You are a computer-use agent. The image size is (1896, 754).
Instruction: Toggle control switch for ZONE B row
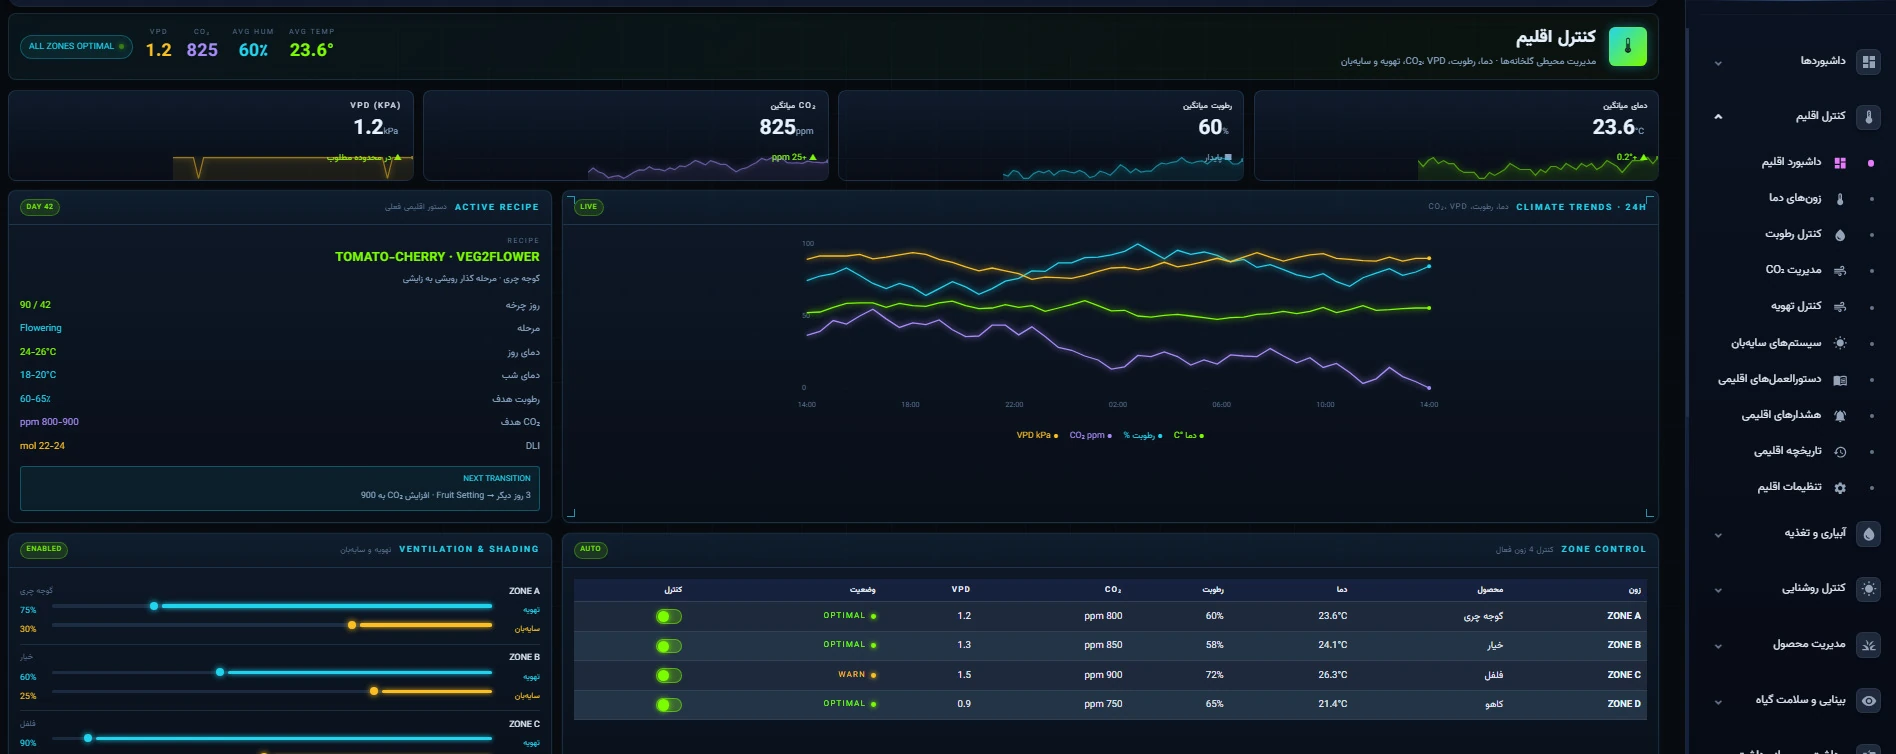pyautogui.click(x=668, y=646)
